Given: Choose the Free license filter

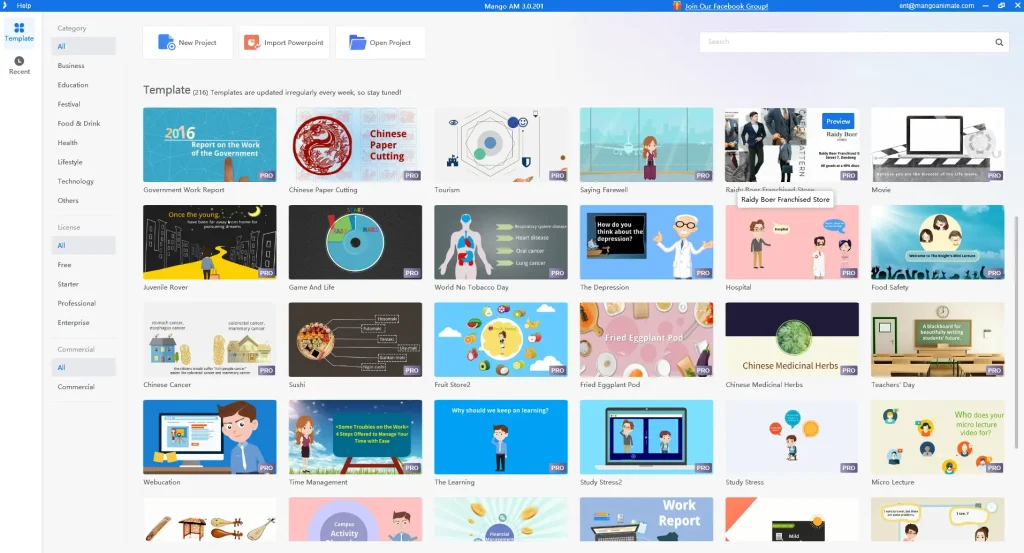Looking at the screenshot, I should point(65,265).
